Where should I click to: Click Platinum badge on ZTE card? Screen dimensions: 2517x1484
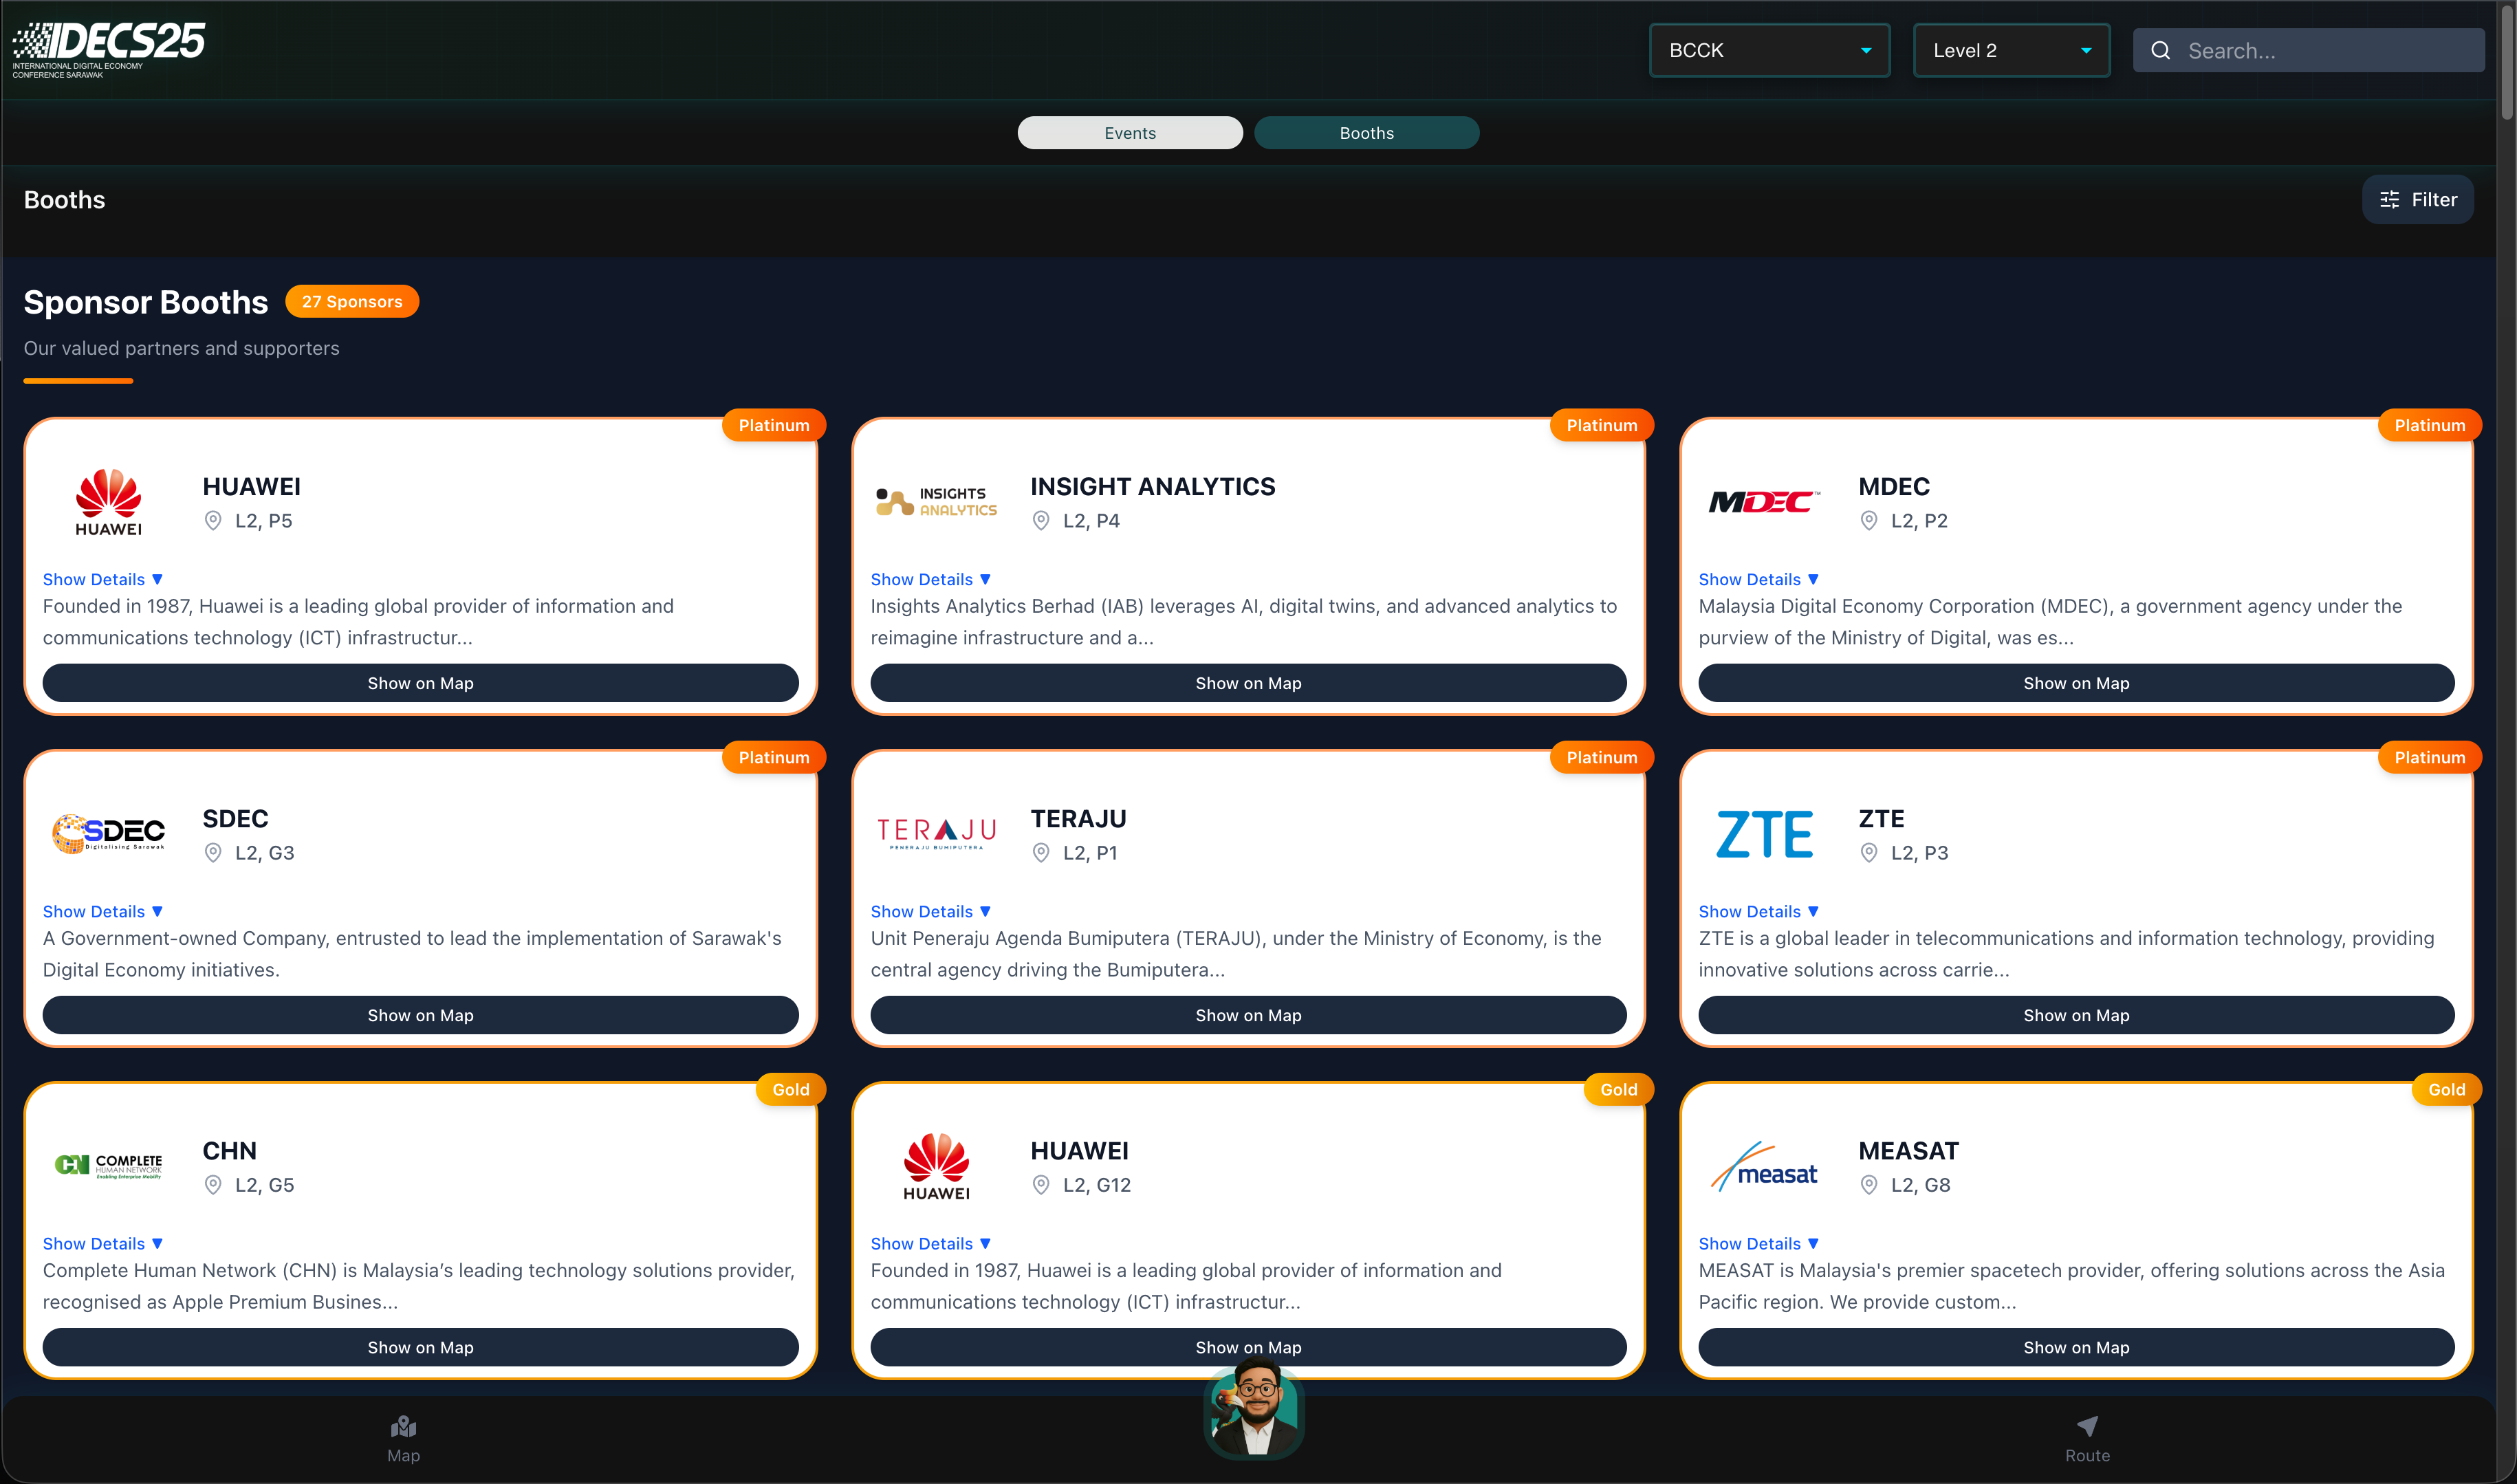click(2430, 757)
